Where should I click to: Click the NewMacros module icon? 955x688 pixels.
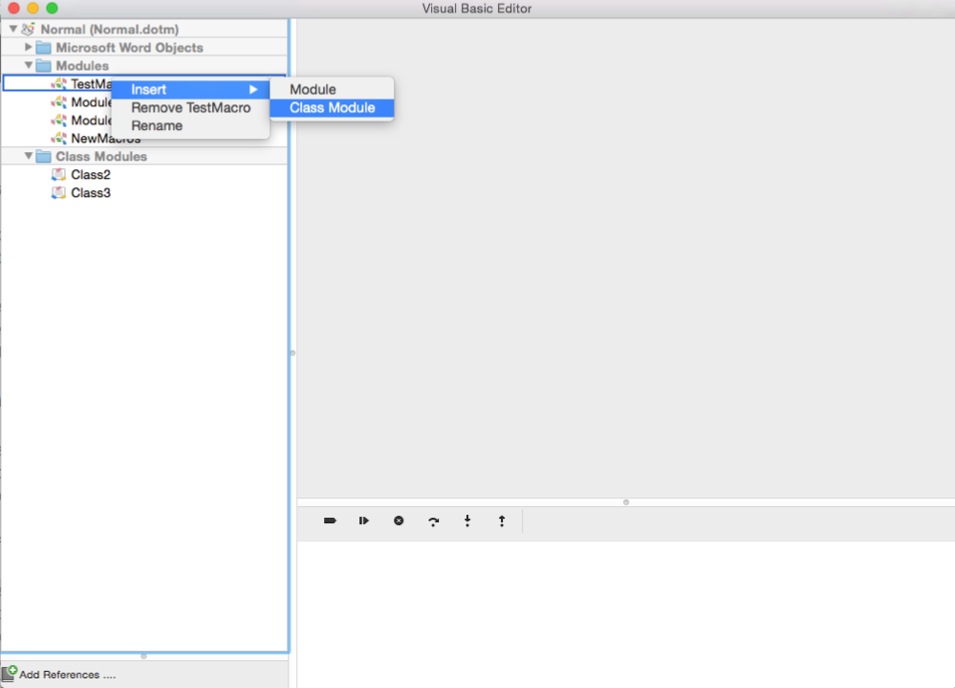point(59,138)
